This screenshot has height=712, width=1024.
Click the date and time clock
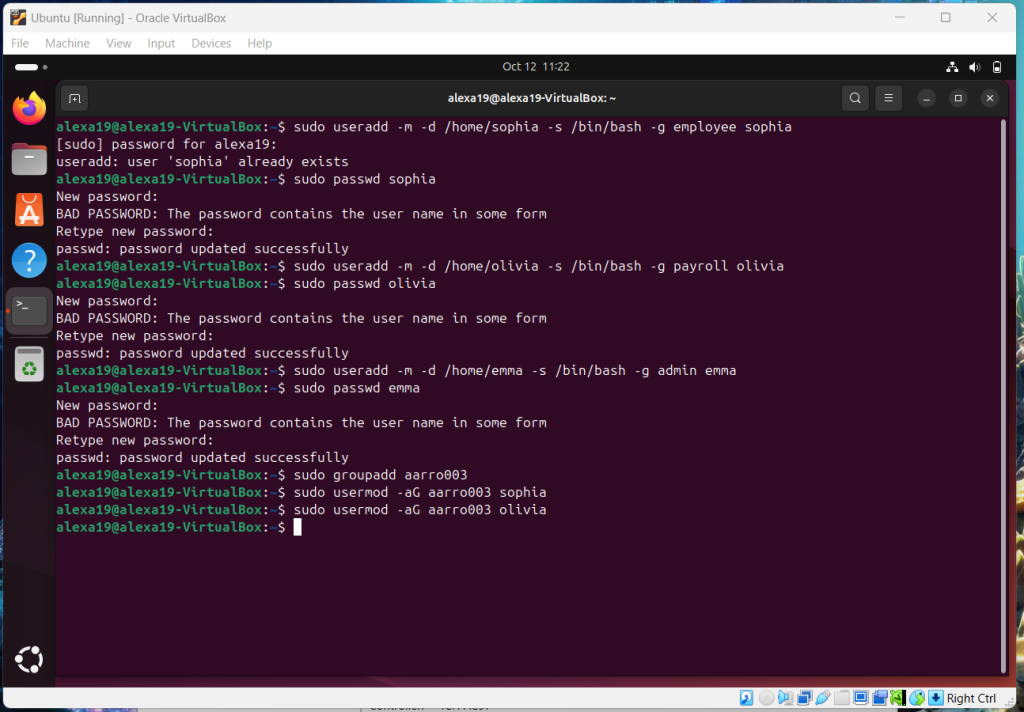pos(536,67)
